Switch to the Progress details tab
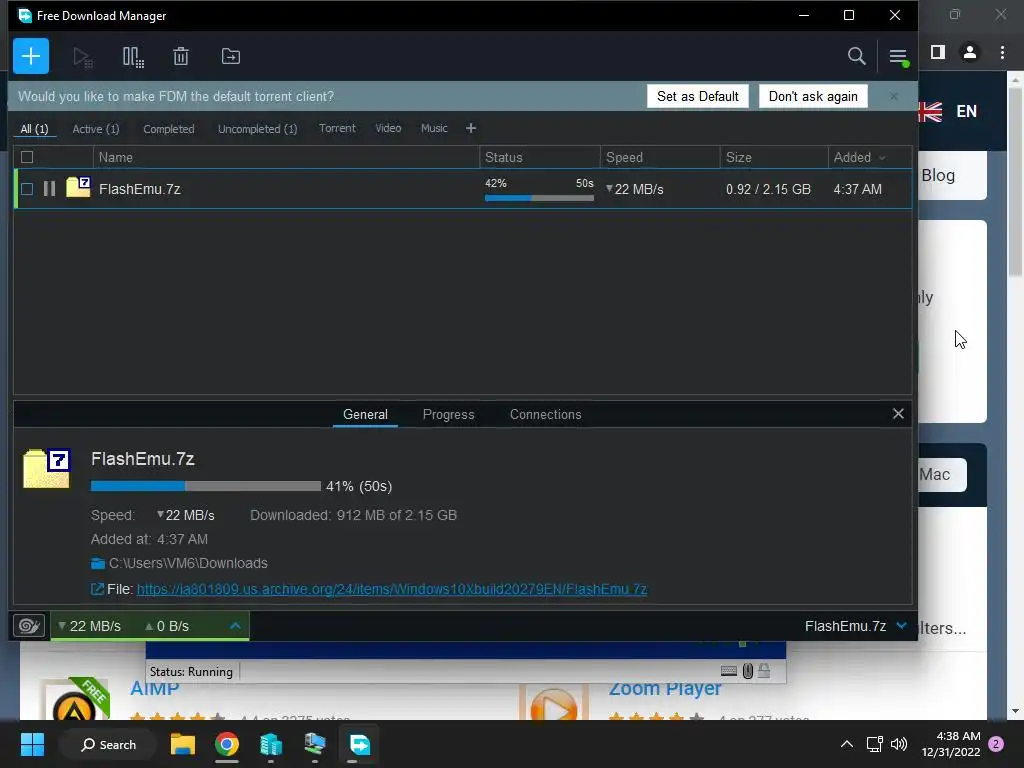Viewport: 1024px width, 768px height. (x=448, y=414)
